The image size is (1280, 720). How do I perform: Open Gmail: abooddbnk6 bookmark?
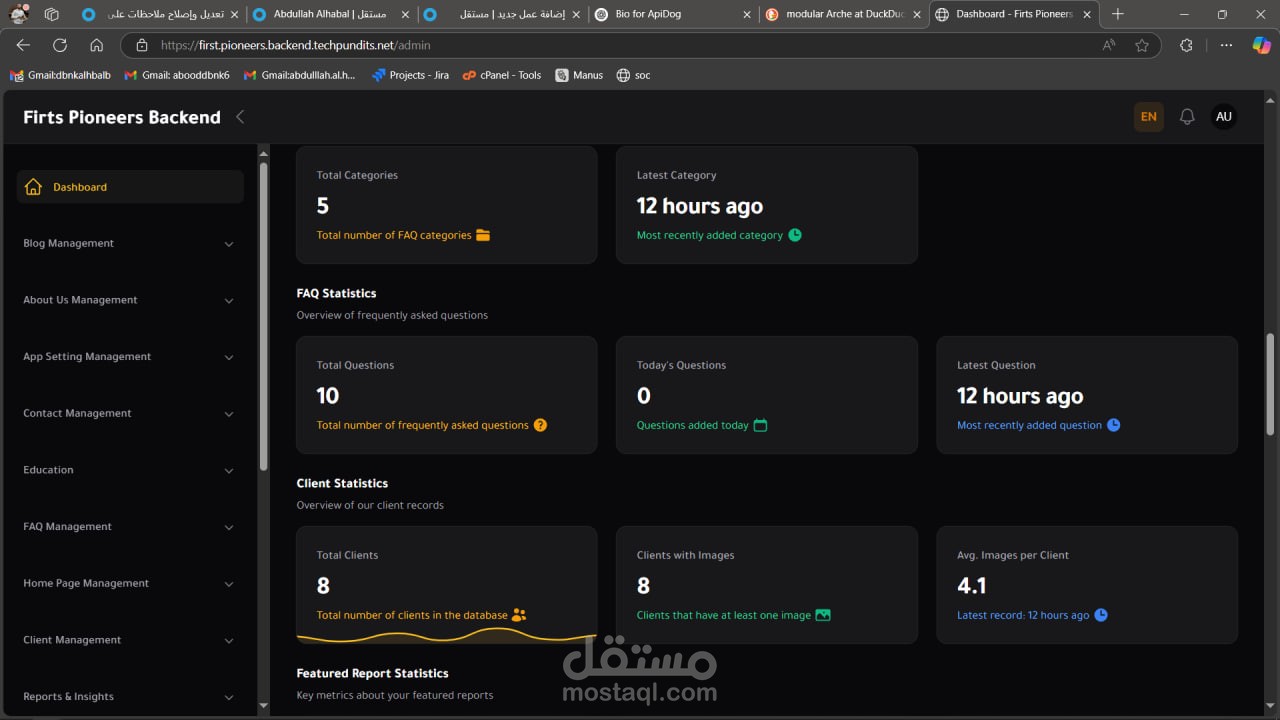pyautogui.click(x=177, y=75)
